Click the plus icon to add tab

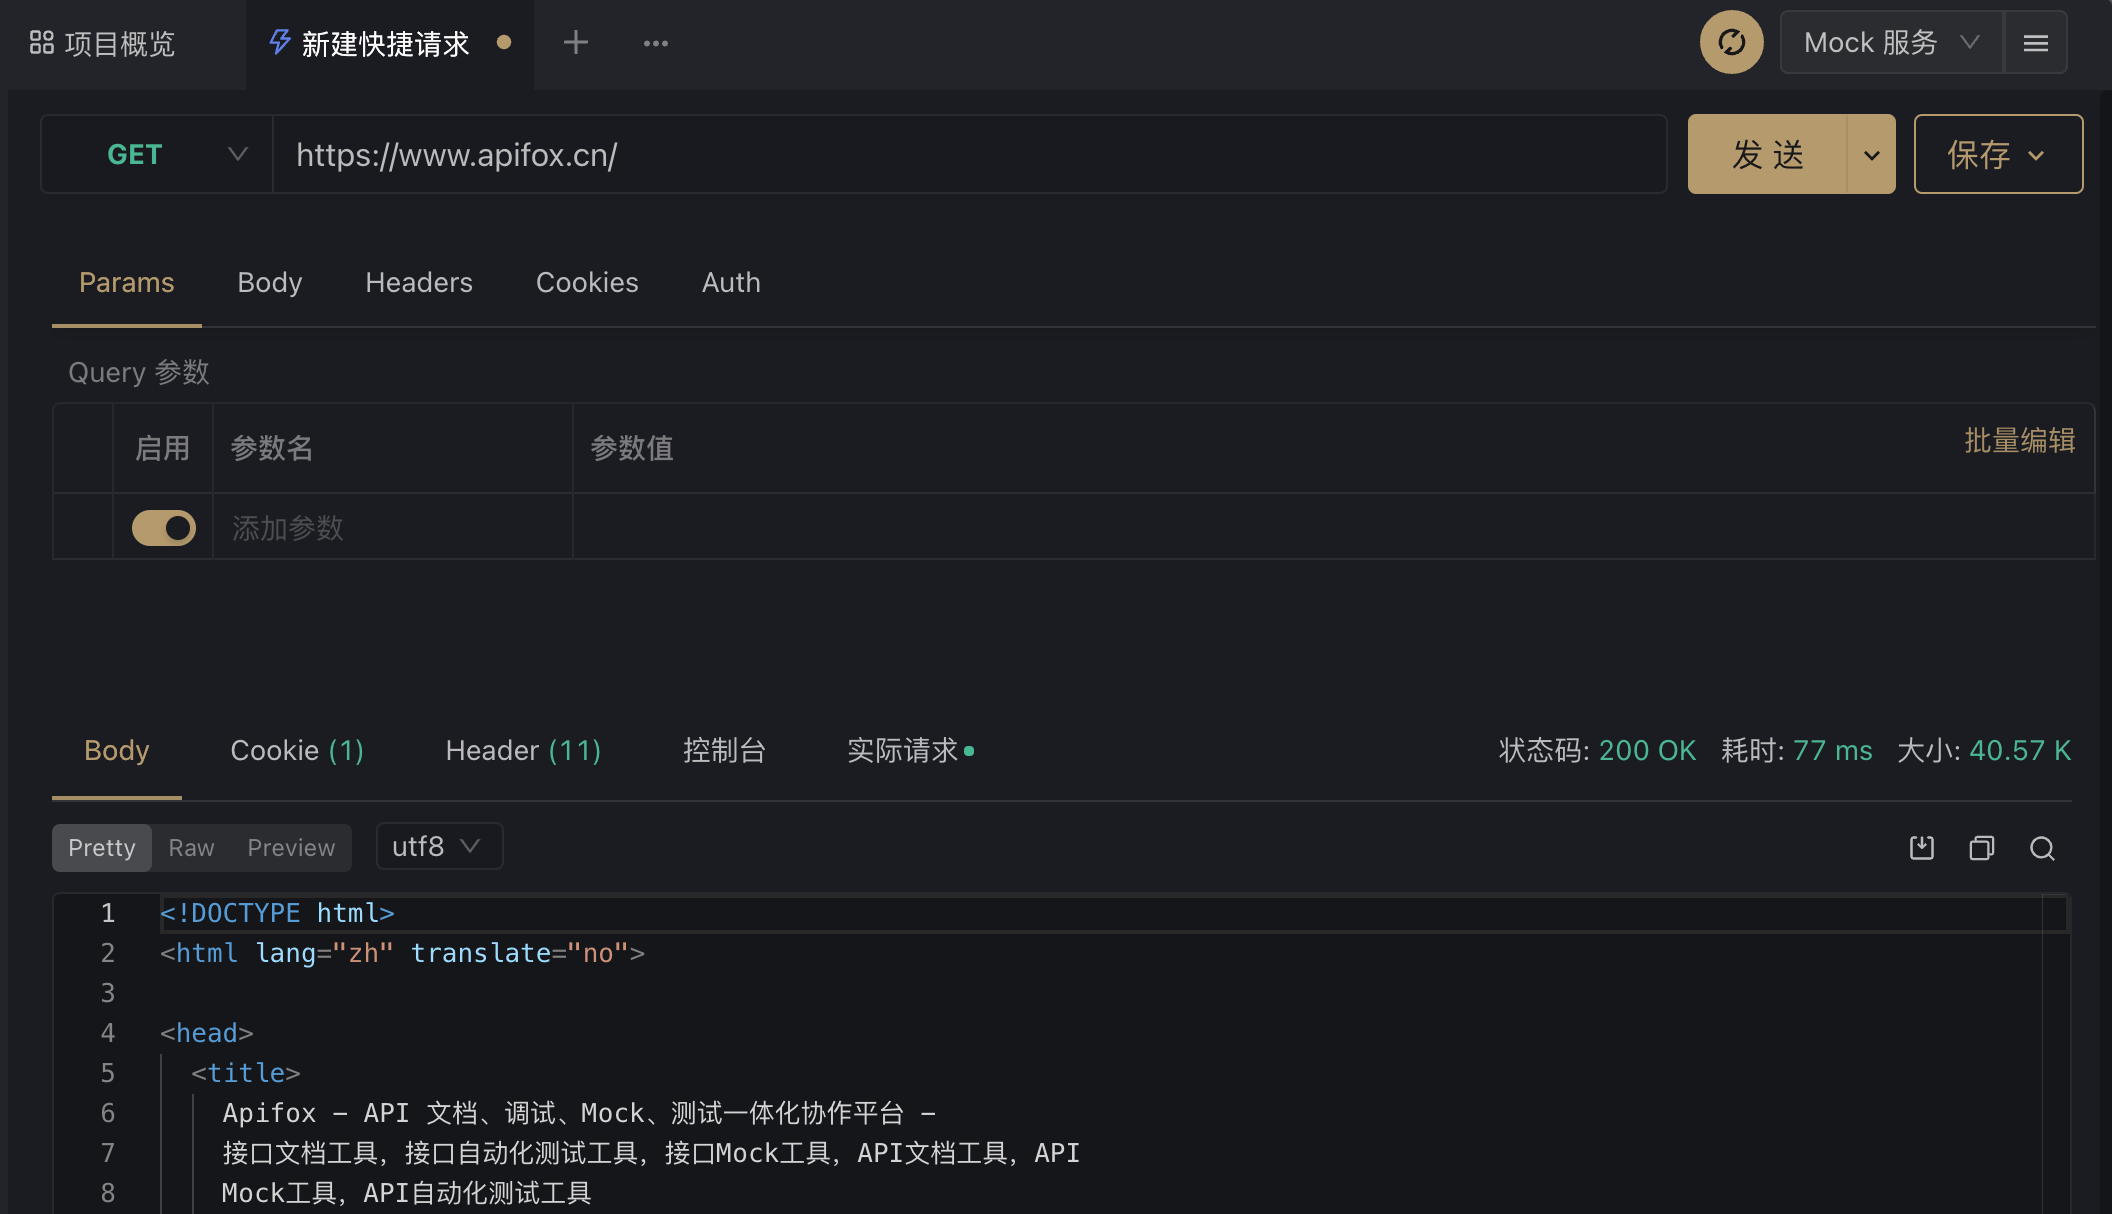coord(576,42)
